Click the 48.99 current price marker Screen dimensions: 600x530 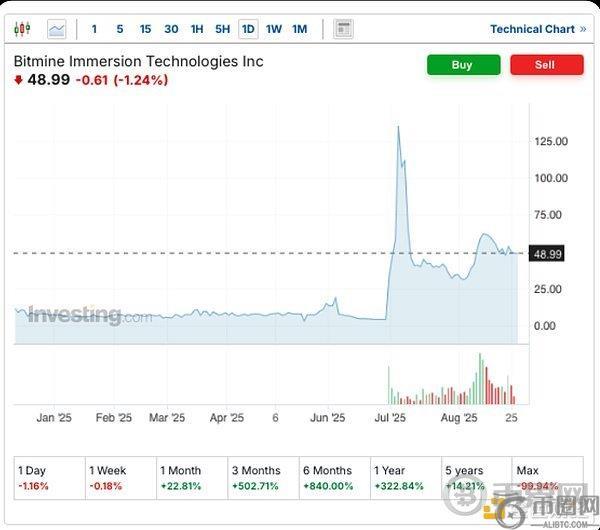coord(547,254)
